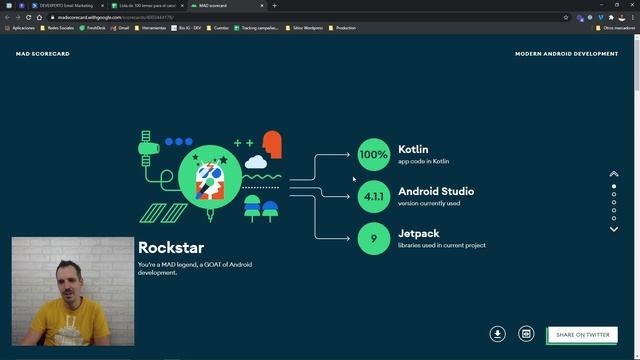Open the Cuentas bookmark folder

[x=218, y=28]
